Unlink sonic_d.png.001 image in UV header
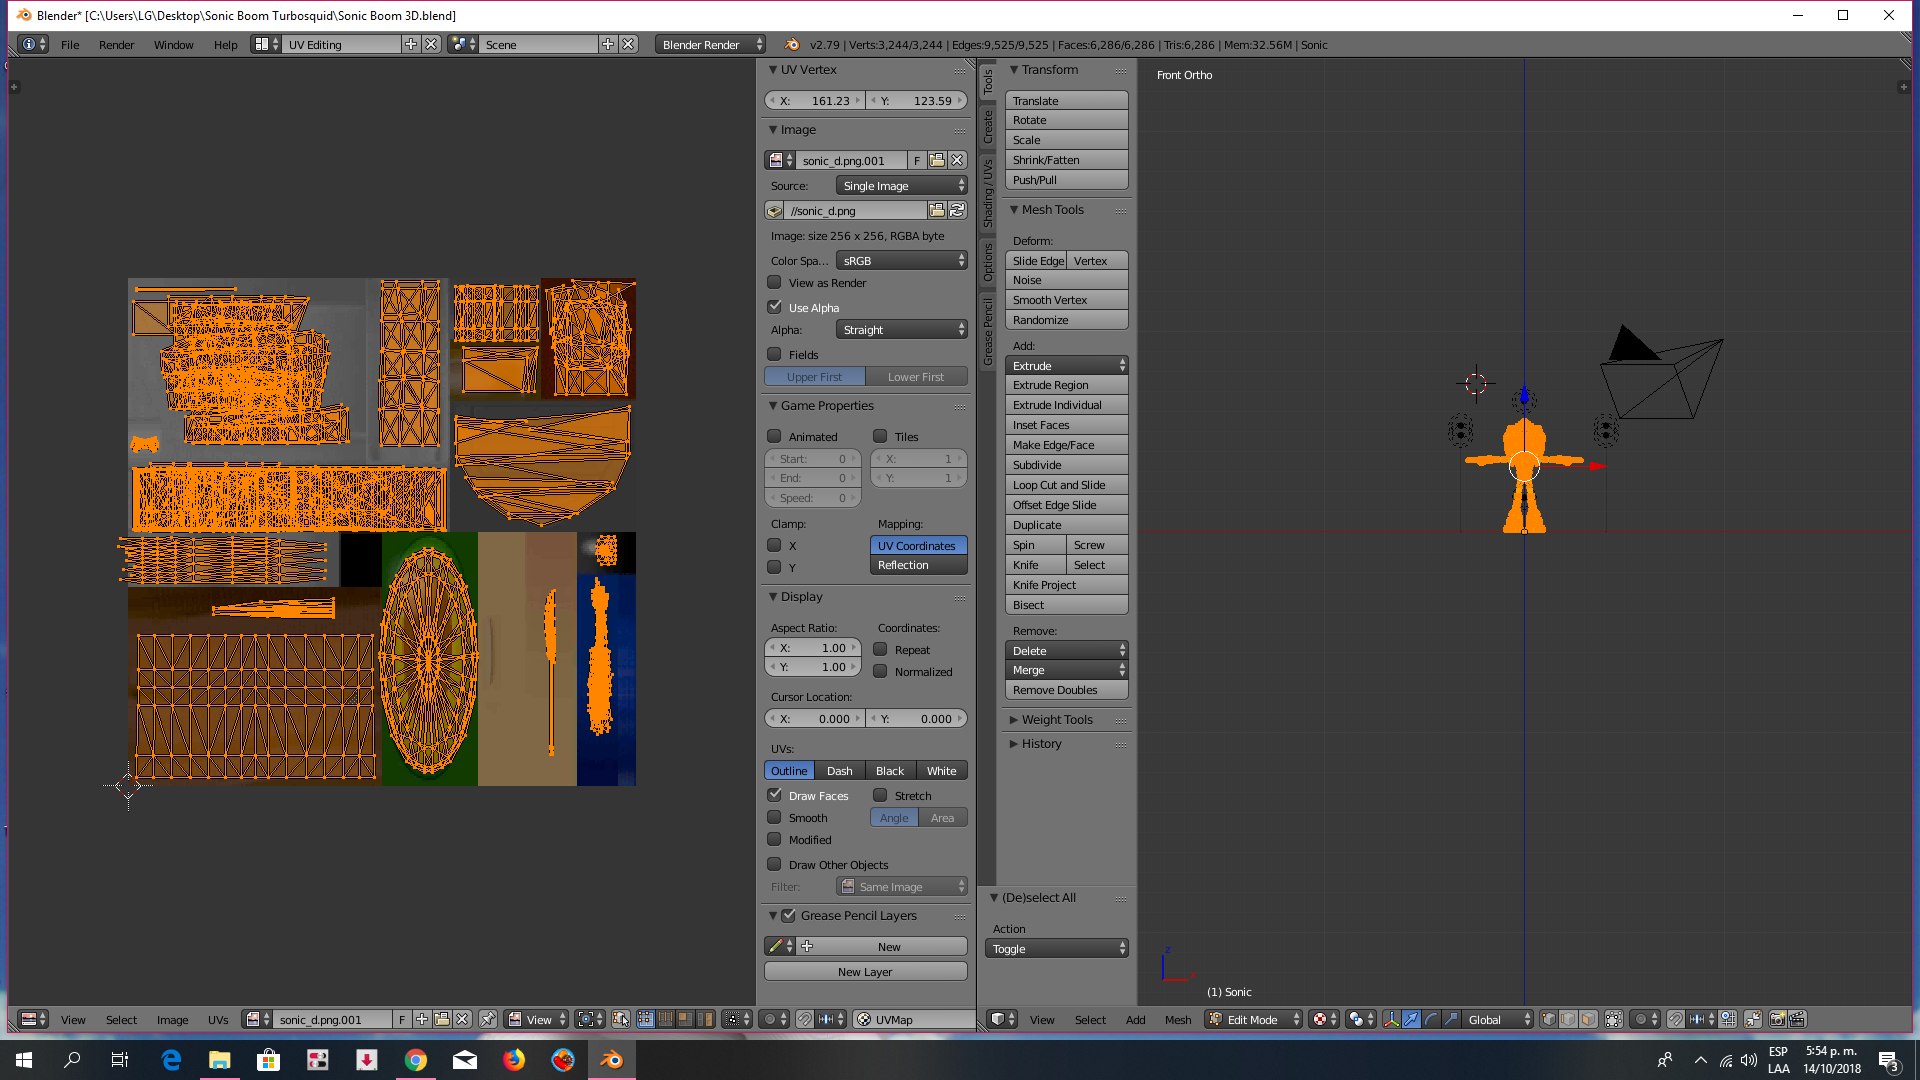Image resolution: width=1920 pixels, height=1080 pixels. pos(462,1019)
